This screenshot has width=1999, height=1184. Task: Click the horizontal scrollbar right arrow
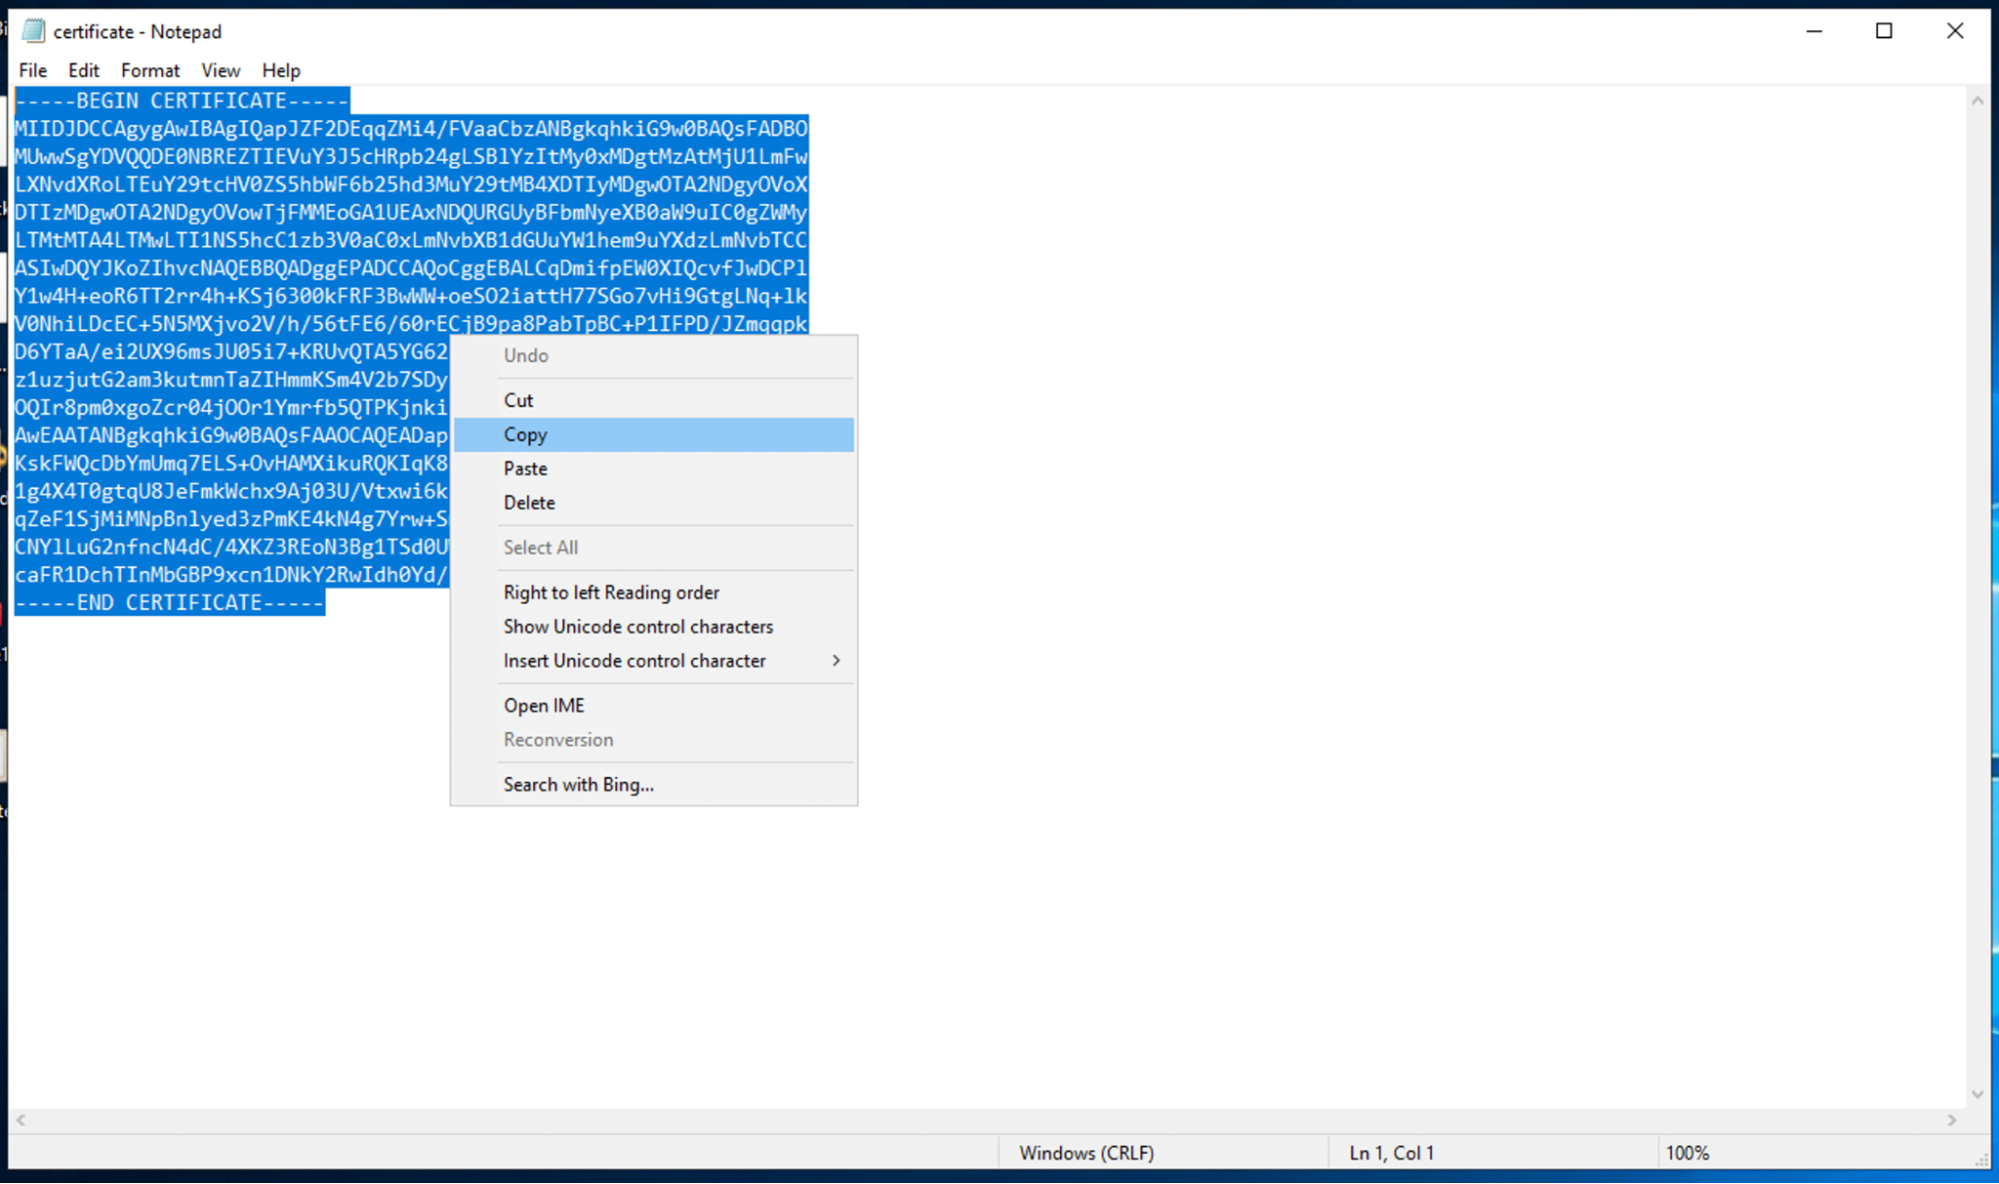click(1951, 1120)
